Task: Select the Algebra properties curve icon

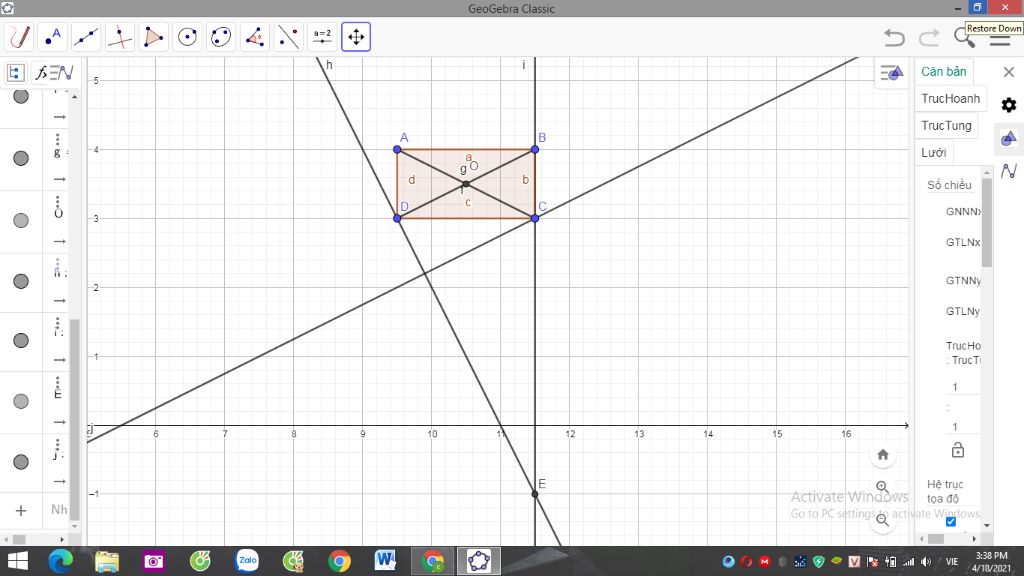Action: tap(1009, 171)
